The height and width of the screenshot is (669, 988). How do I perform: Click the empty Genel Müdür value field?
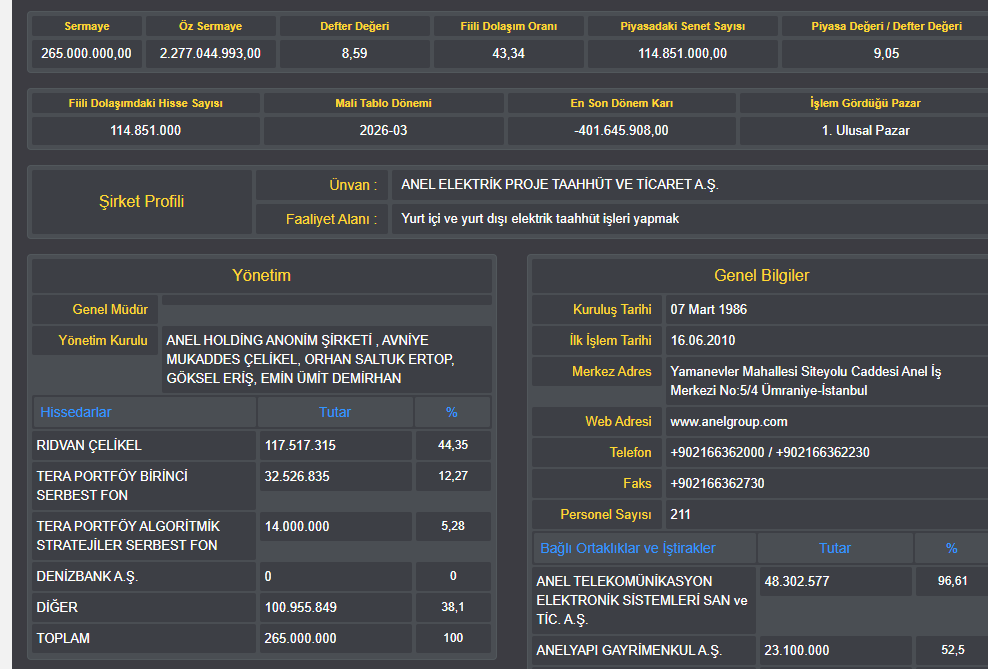tap(326, 300)
